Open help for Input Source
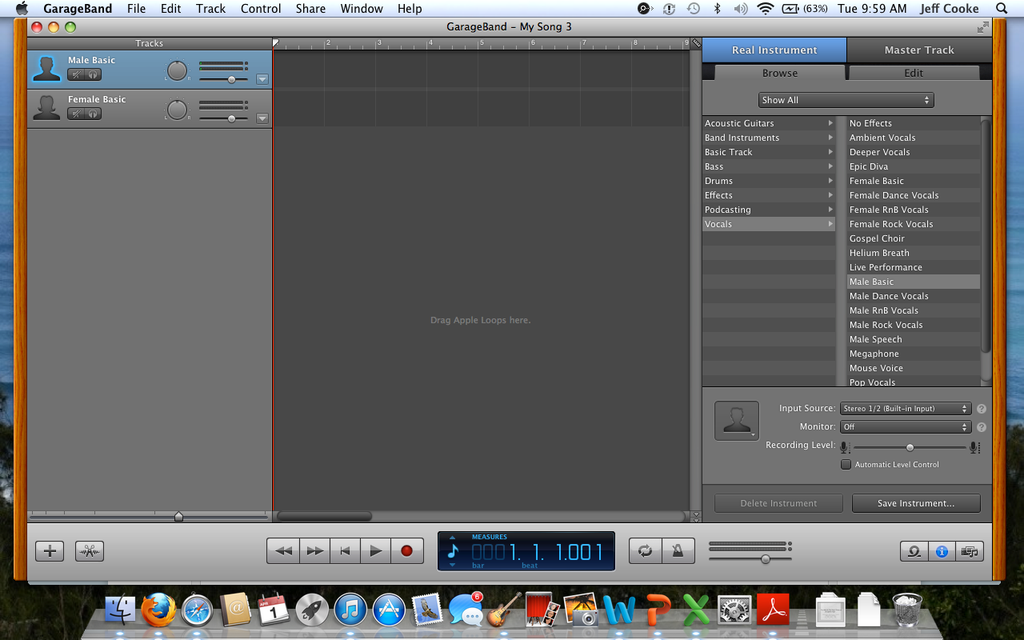 click(981, 409)
